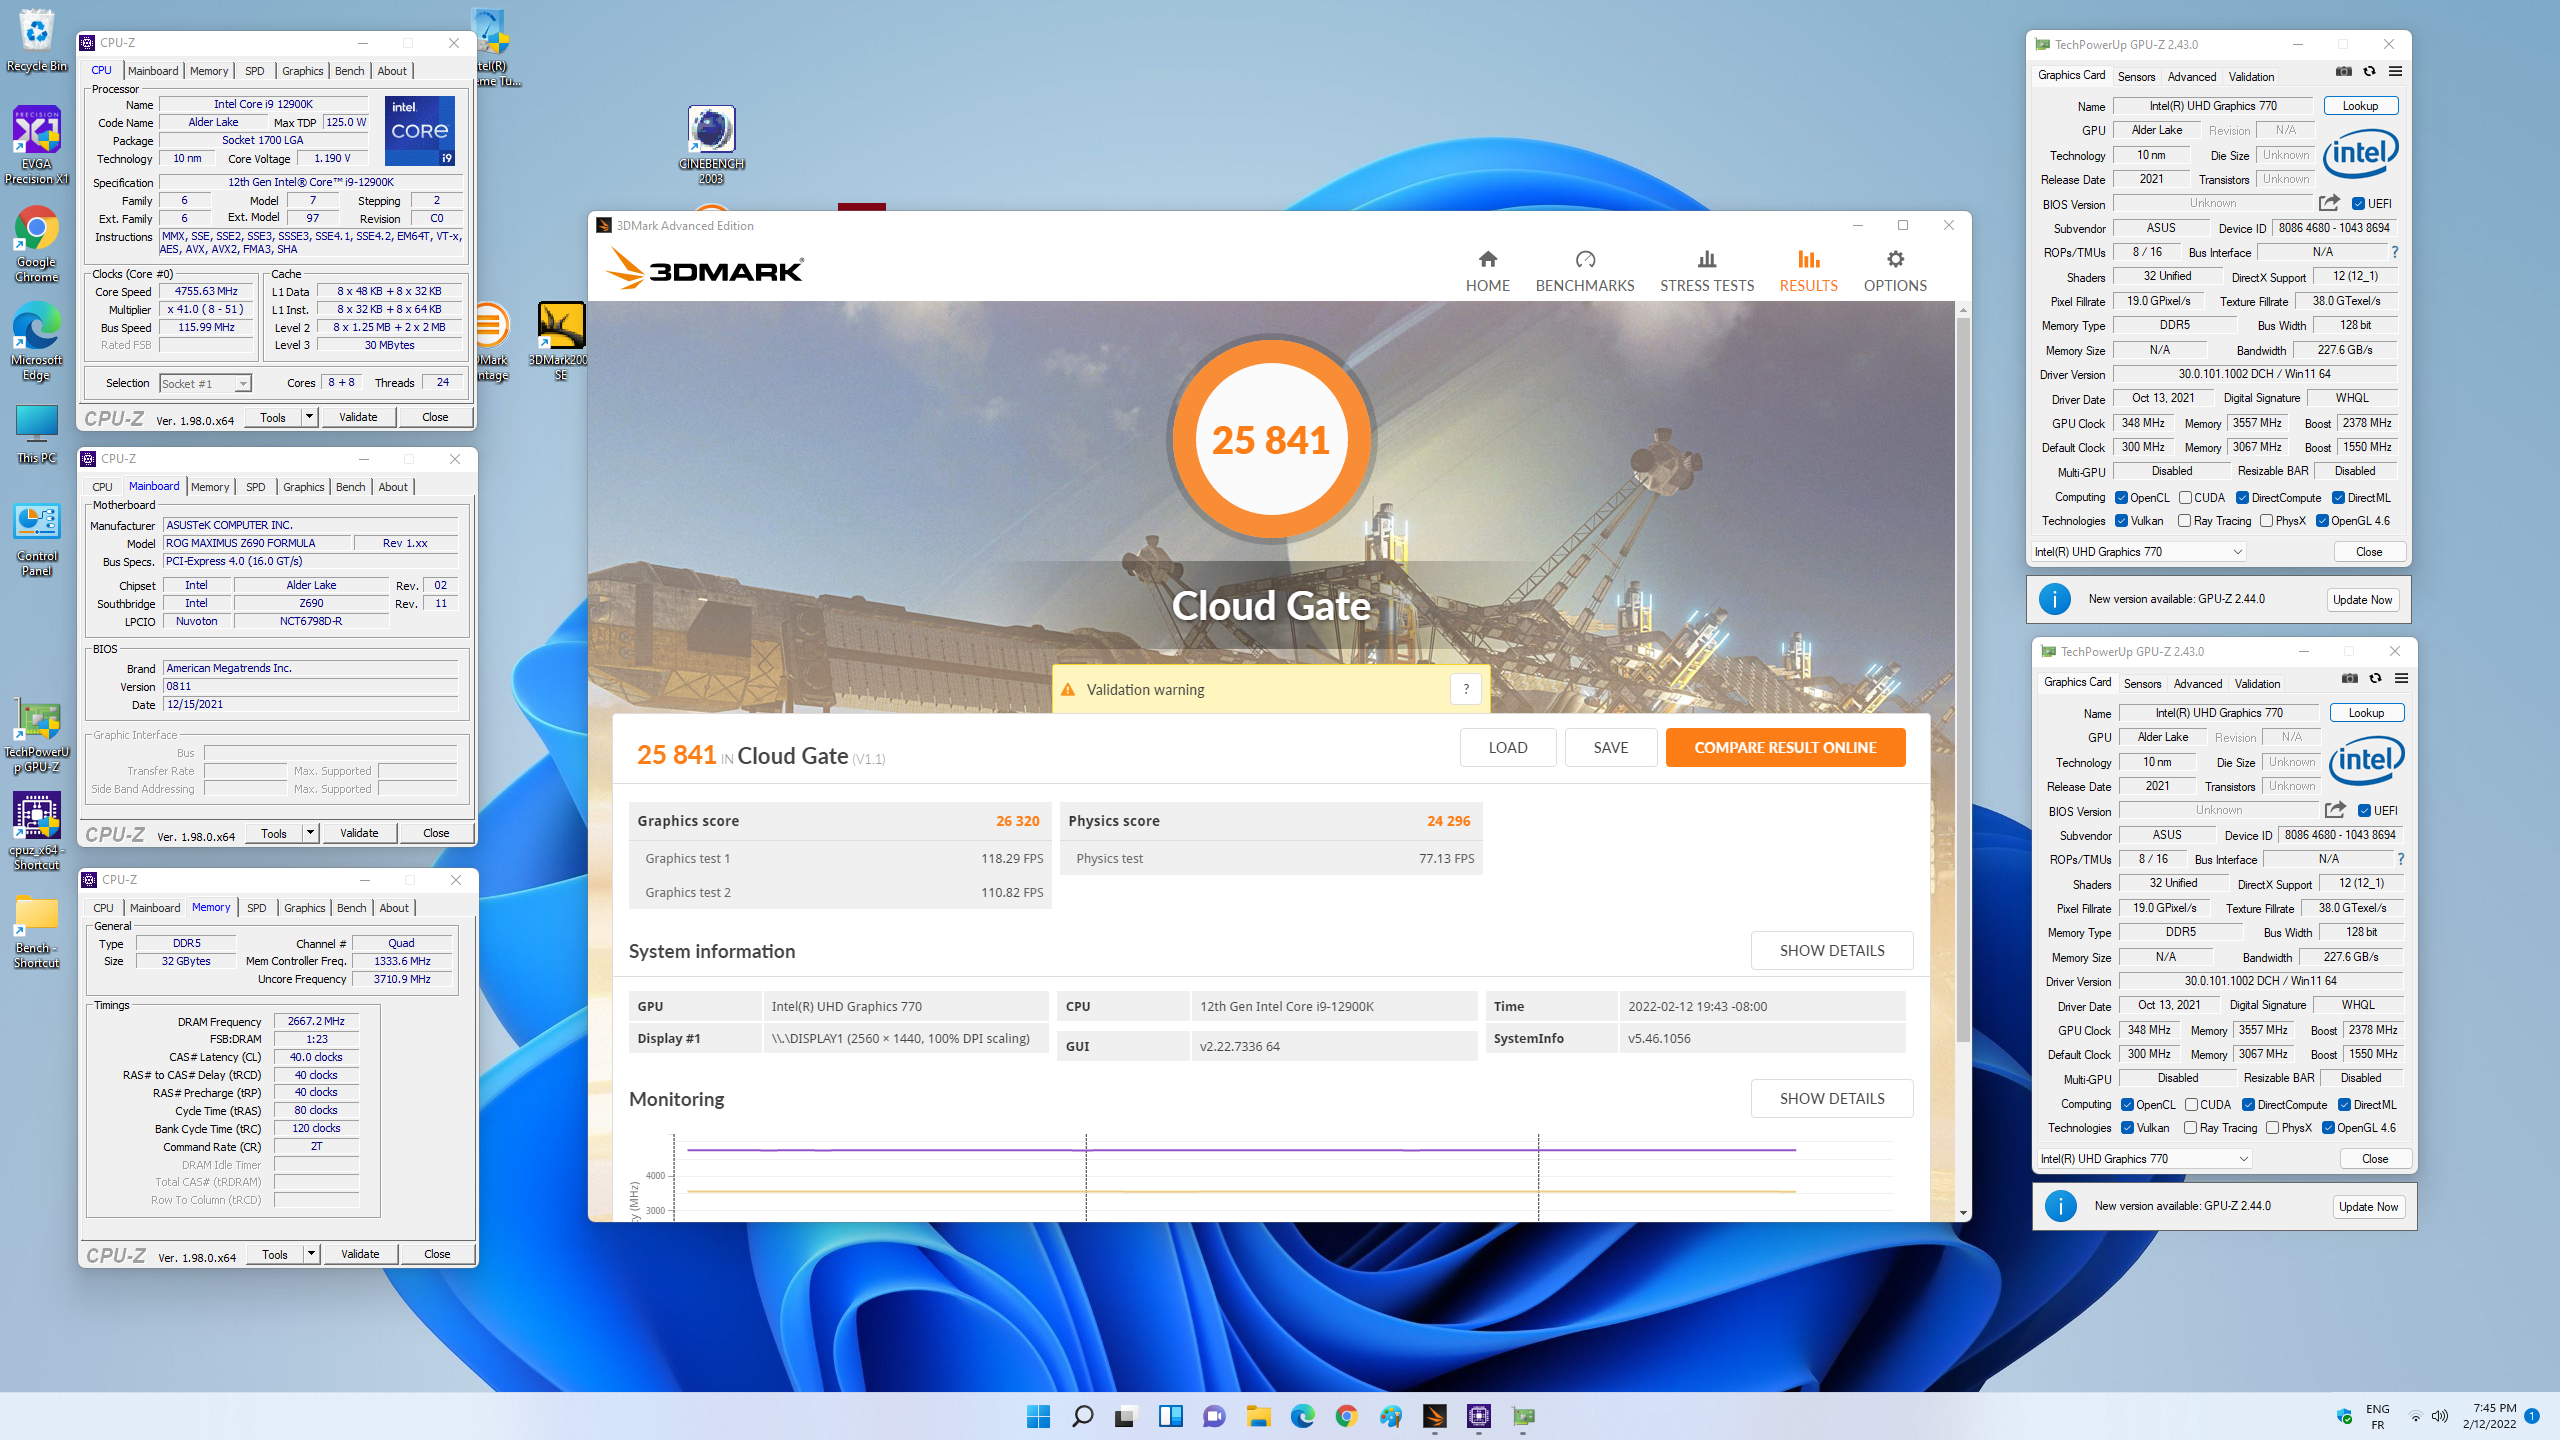
Task: Open GPU selector dropdown in upper GPU-Z
Action: pos(2139,552)
